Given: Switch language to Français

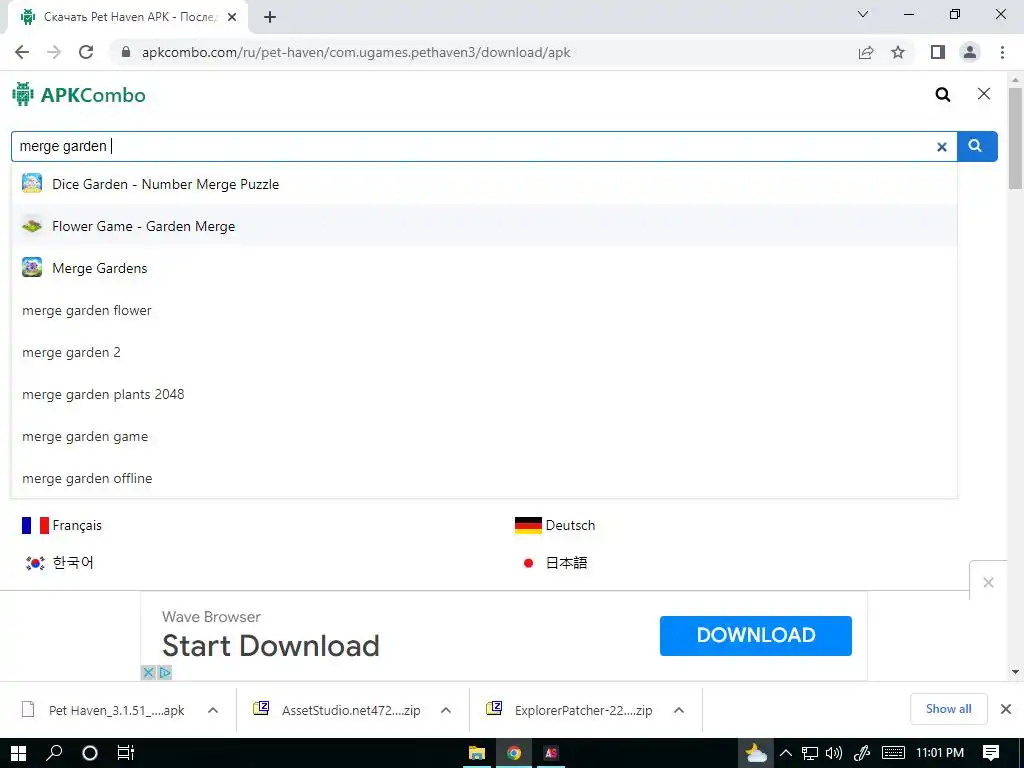Looking at the screenshot, I should 77,525.
